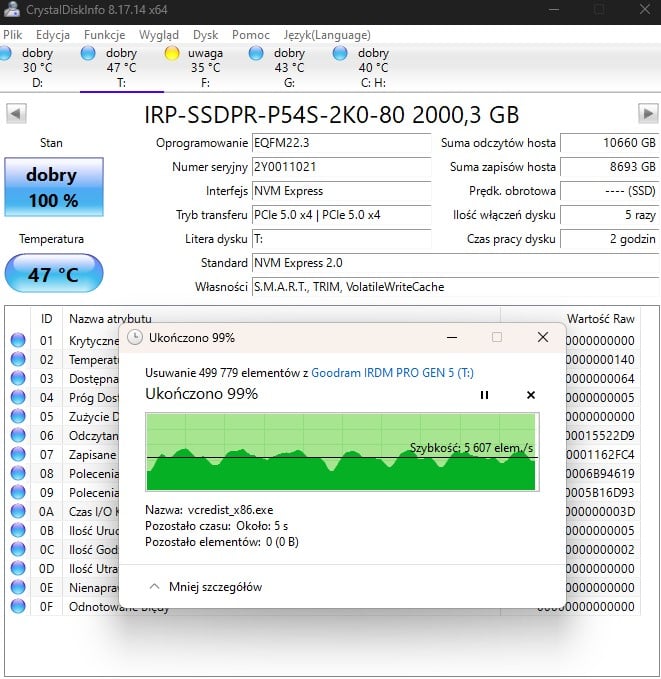Click status circle of attribute 0E row
The image size is (661, 679).
pos(18,587)
